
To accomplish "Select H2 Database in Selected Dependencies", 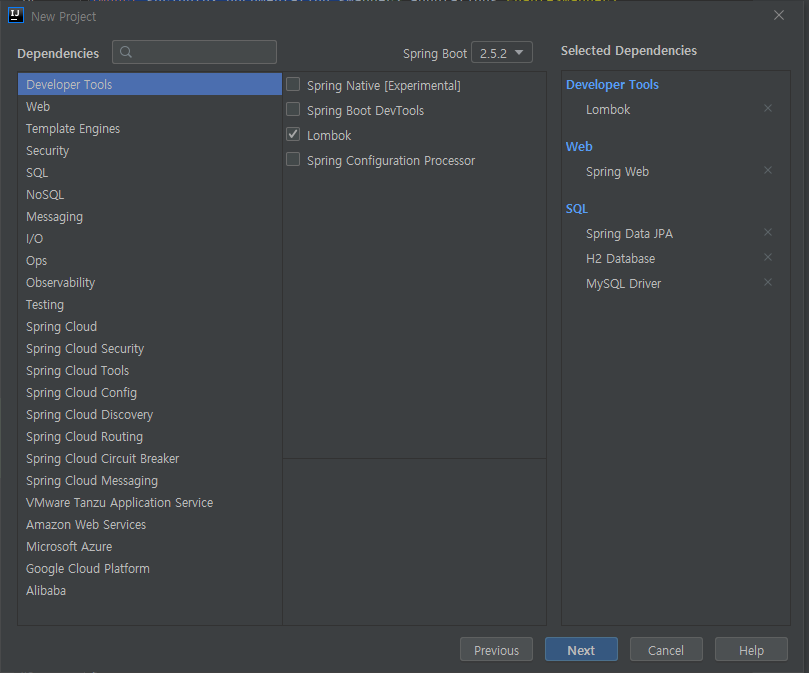I will click(x=620, y=259).
